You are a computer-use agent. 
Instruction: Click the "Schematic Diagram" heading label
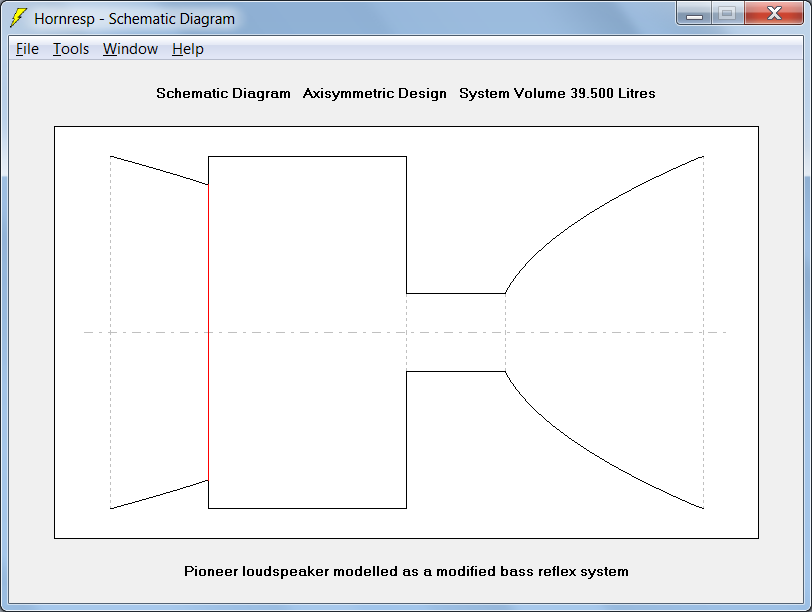[x=223, y=93]
